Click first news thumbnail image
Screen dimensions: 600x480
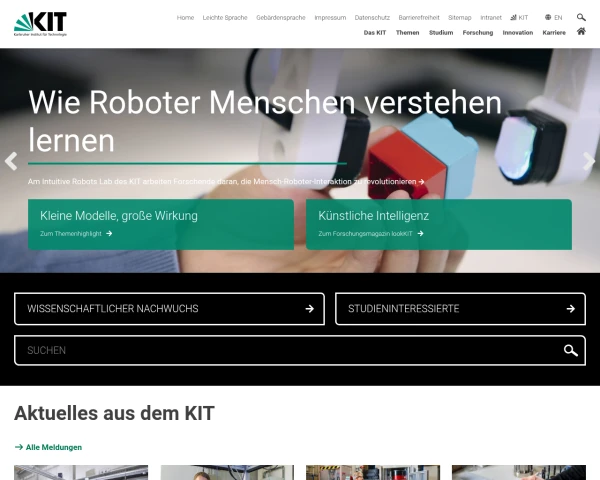click(x=81, y=472)
